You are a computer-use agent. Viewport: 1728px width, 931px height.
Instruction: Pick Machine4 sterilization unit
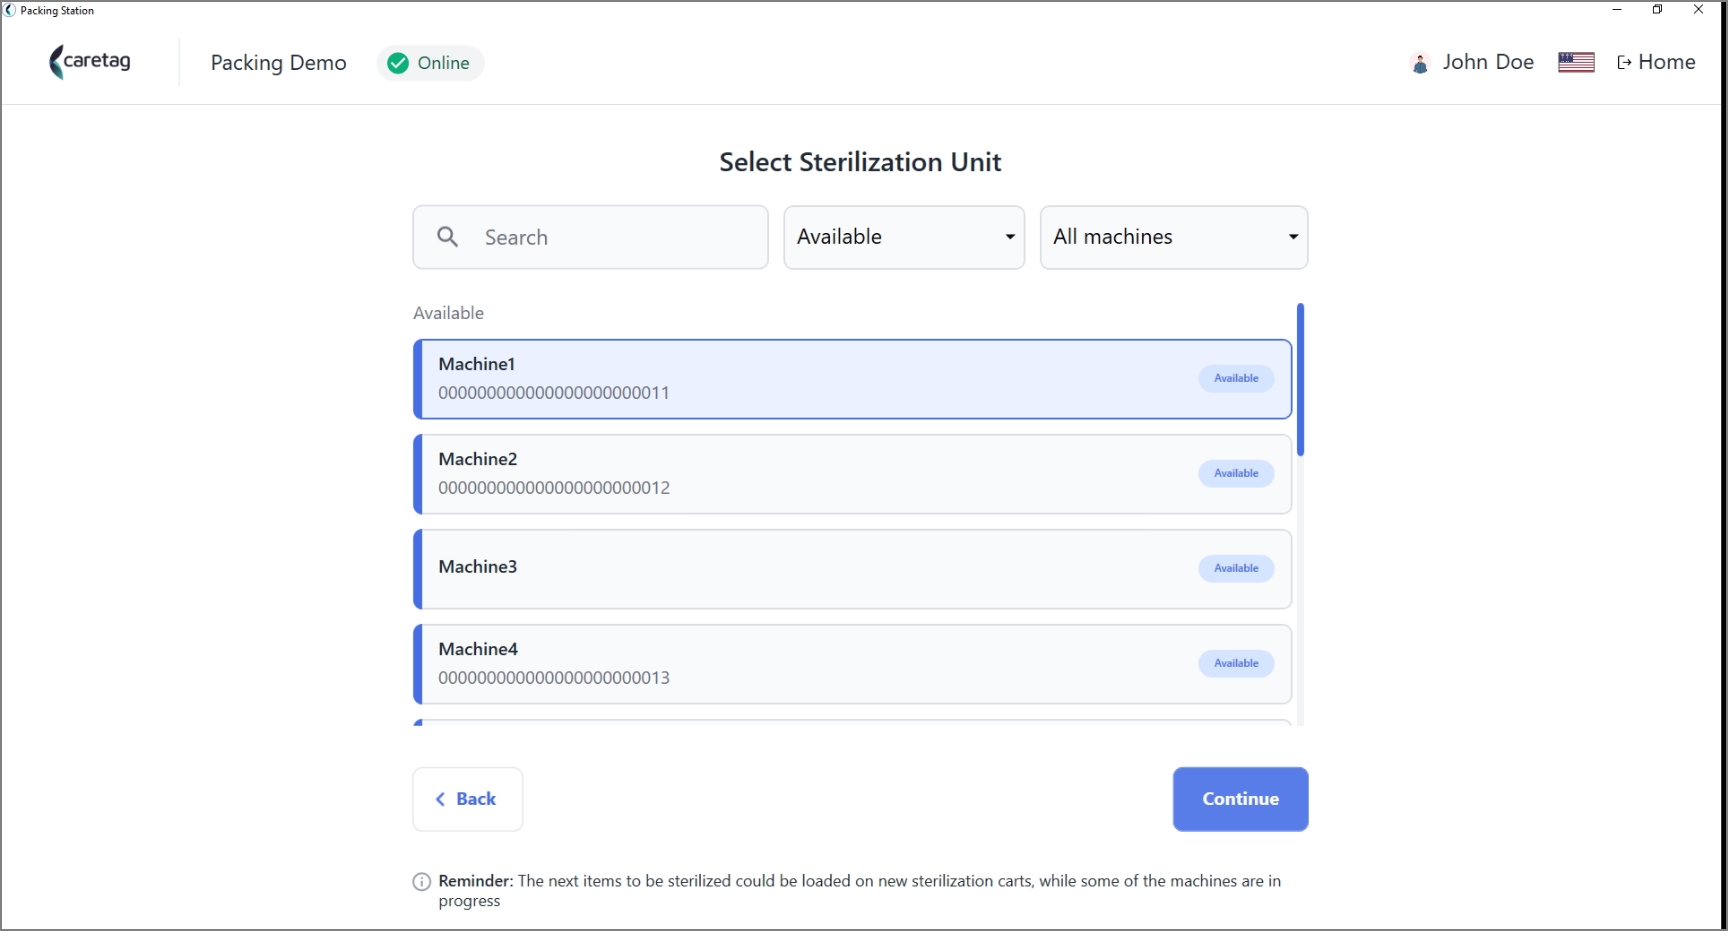click(x=853, y=664)
